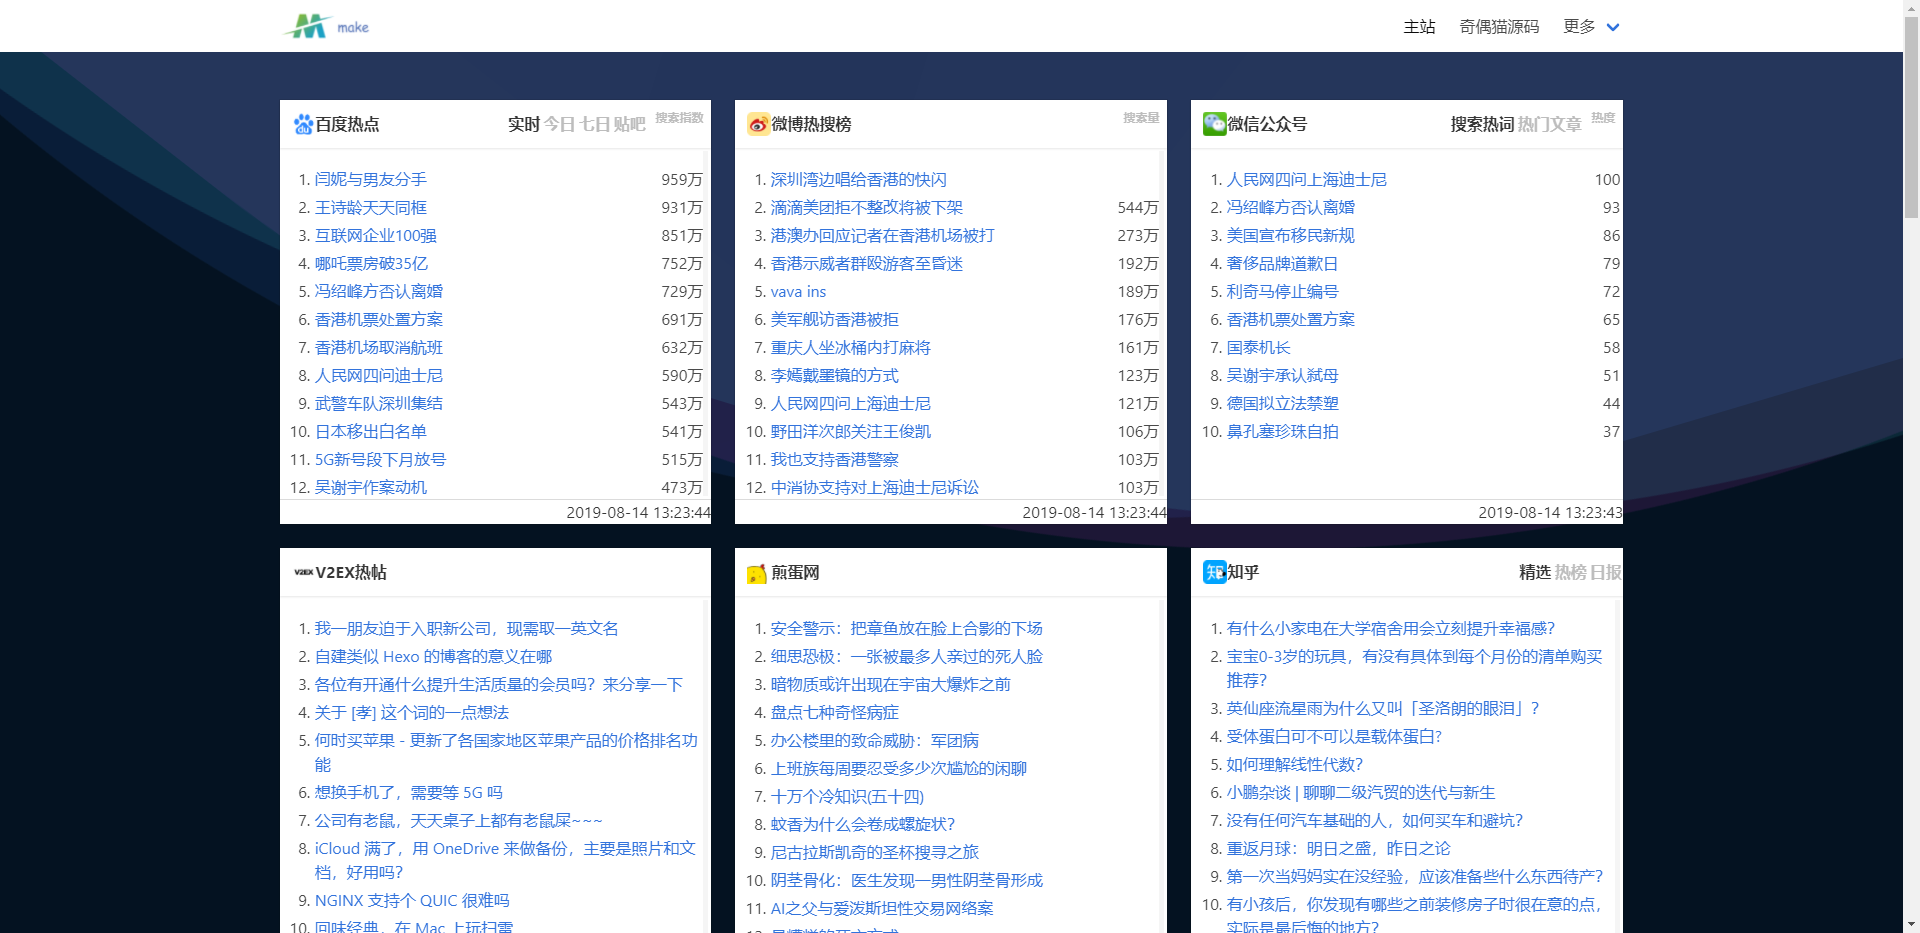This screenshot has width=1920, height=933.
Task: Open 煎蛋 post 蚊香为什么会卷成螺旋状?
Action: click(863, 824)
